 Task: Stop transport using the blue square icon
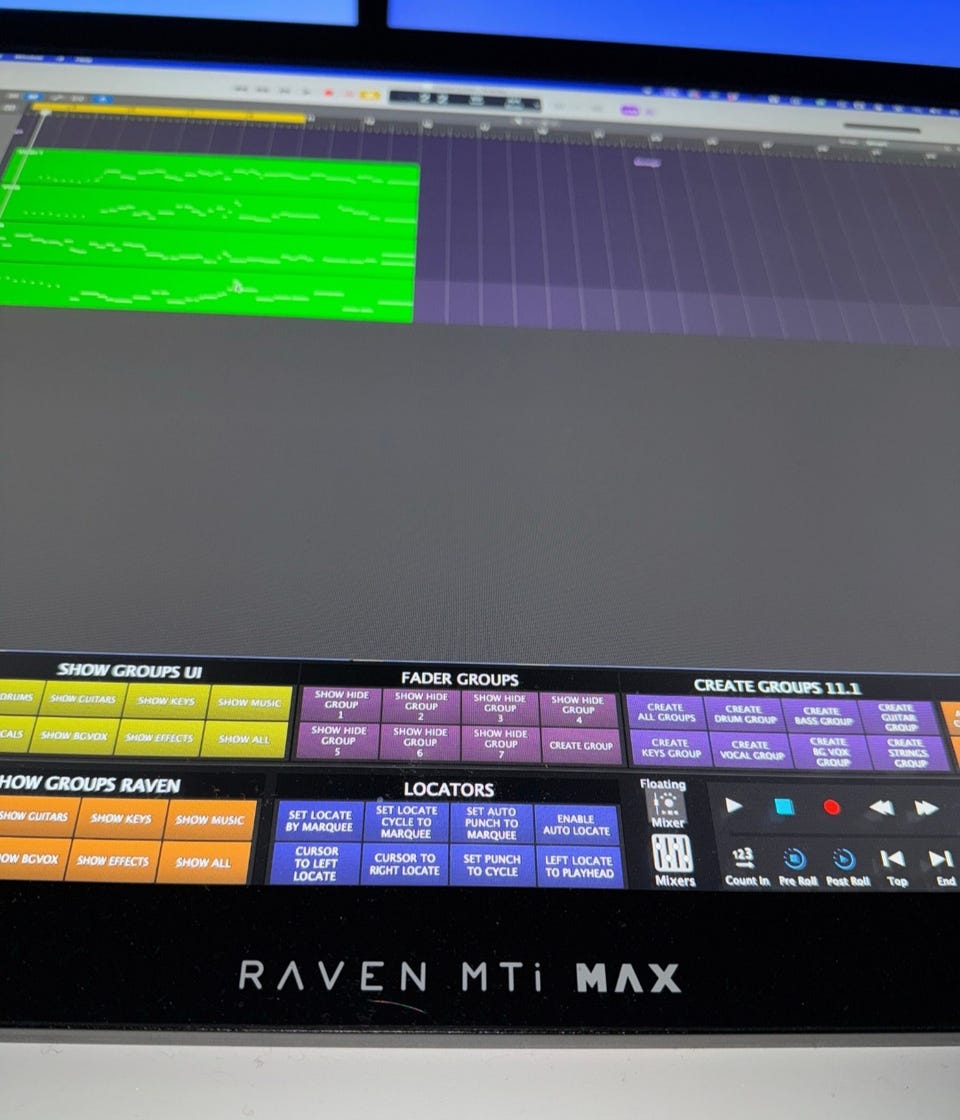(784, 806)
